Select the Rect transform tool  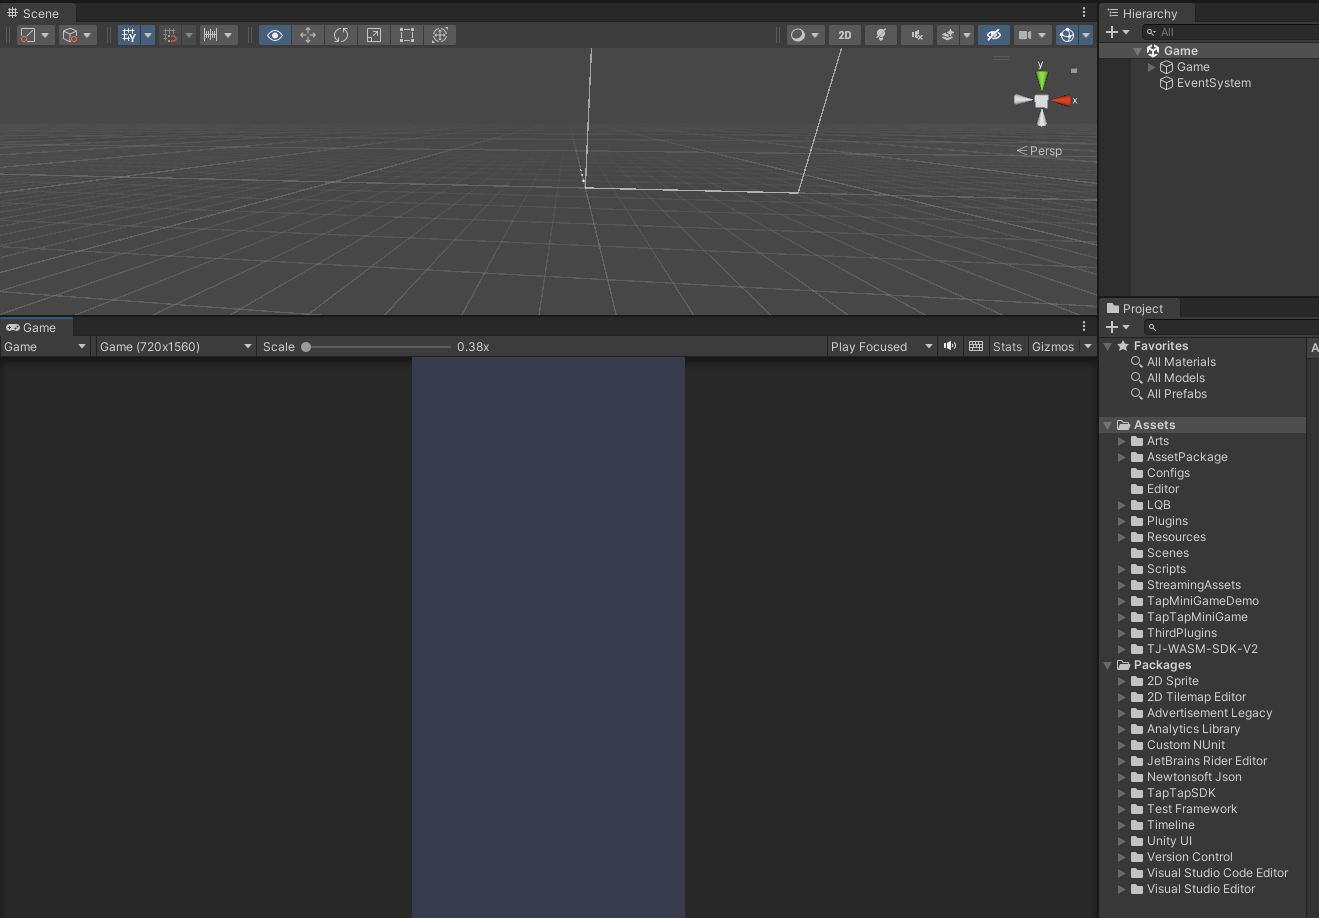[407, 35]
